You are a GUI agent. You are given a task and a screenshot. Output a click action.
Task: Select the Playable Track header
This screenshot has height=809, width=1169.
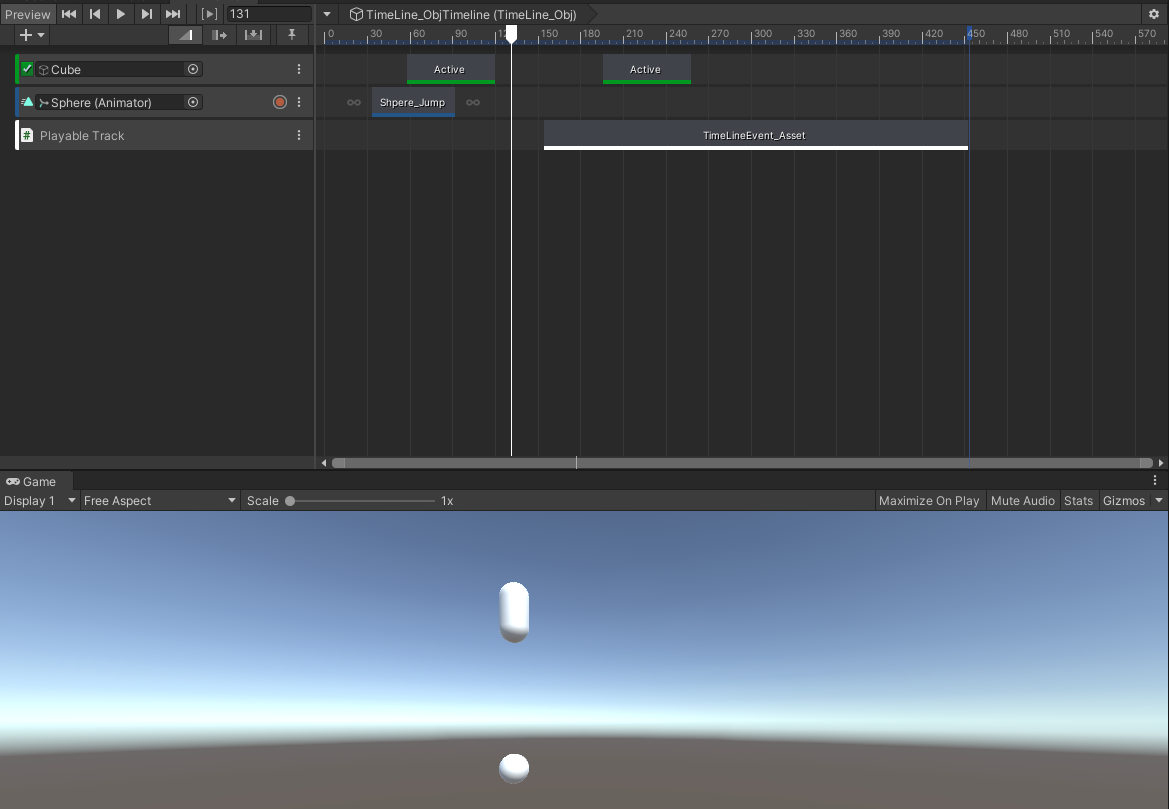pyautogui.click(x=164, y=135)
